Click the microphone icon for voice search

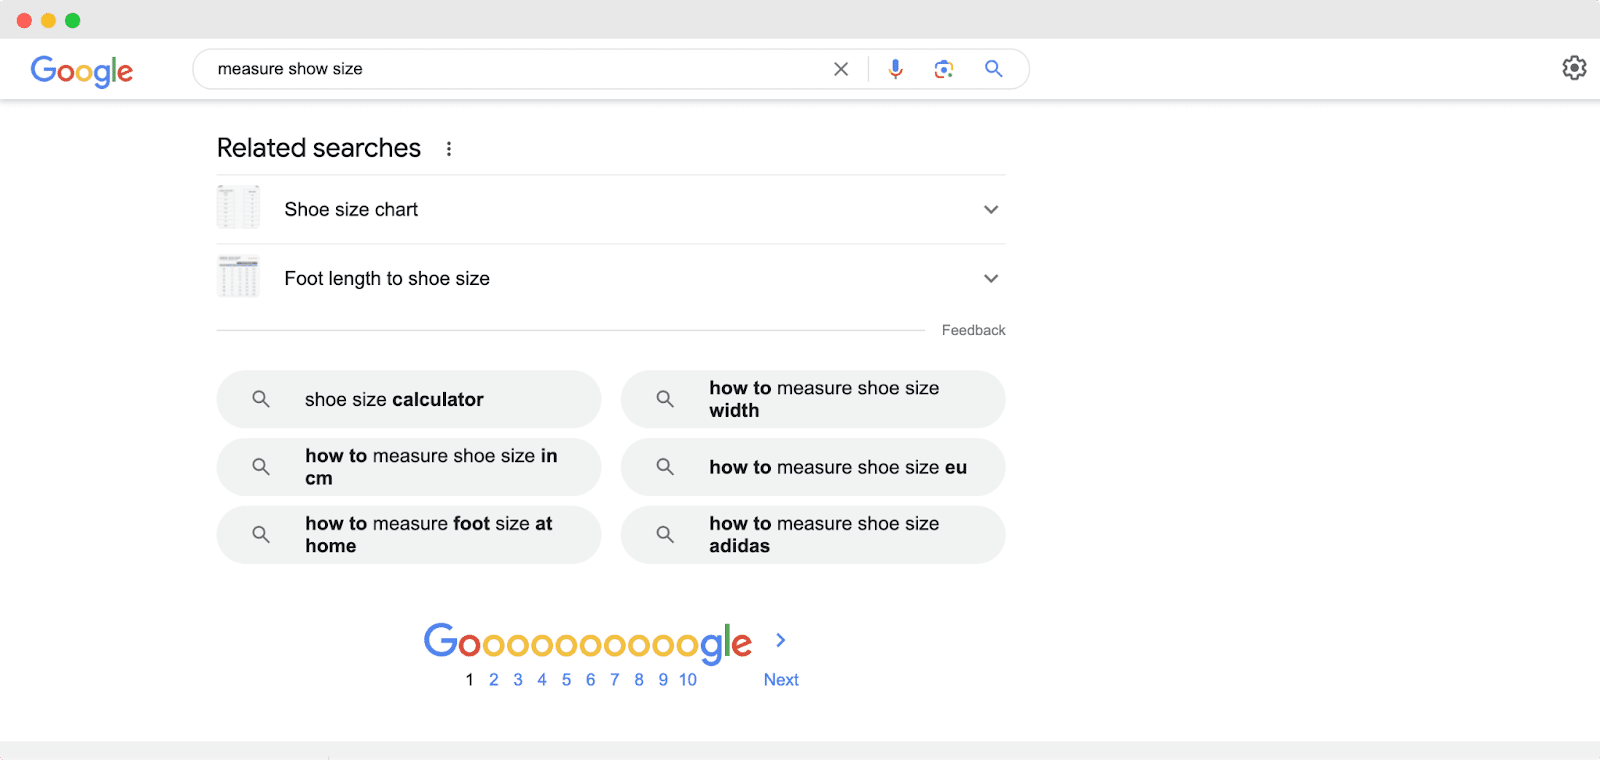[x=895, y=69]
